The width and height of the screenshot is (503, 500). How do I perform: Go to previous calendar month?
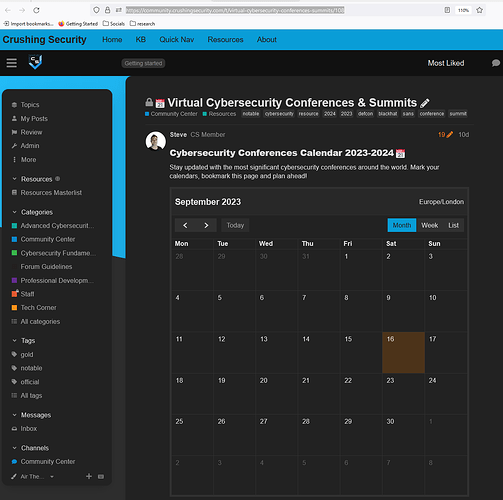click(185, 225)
